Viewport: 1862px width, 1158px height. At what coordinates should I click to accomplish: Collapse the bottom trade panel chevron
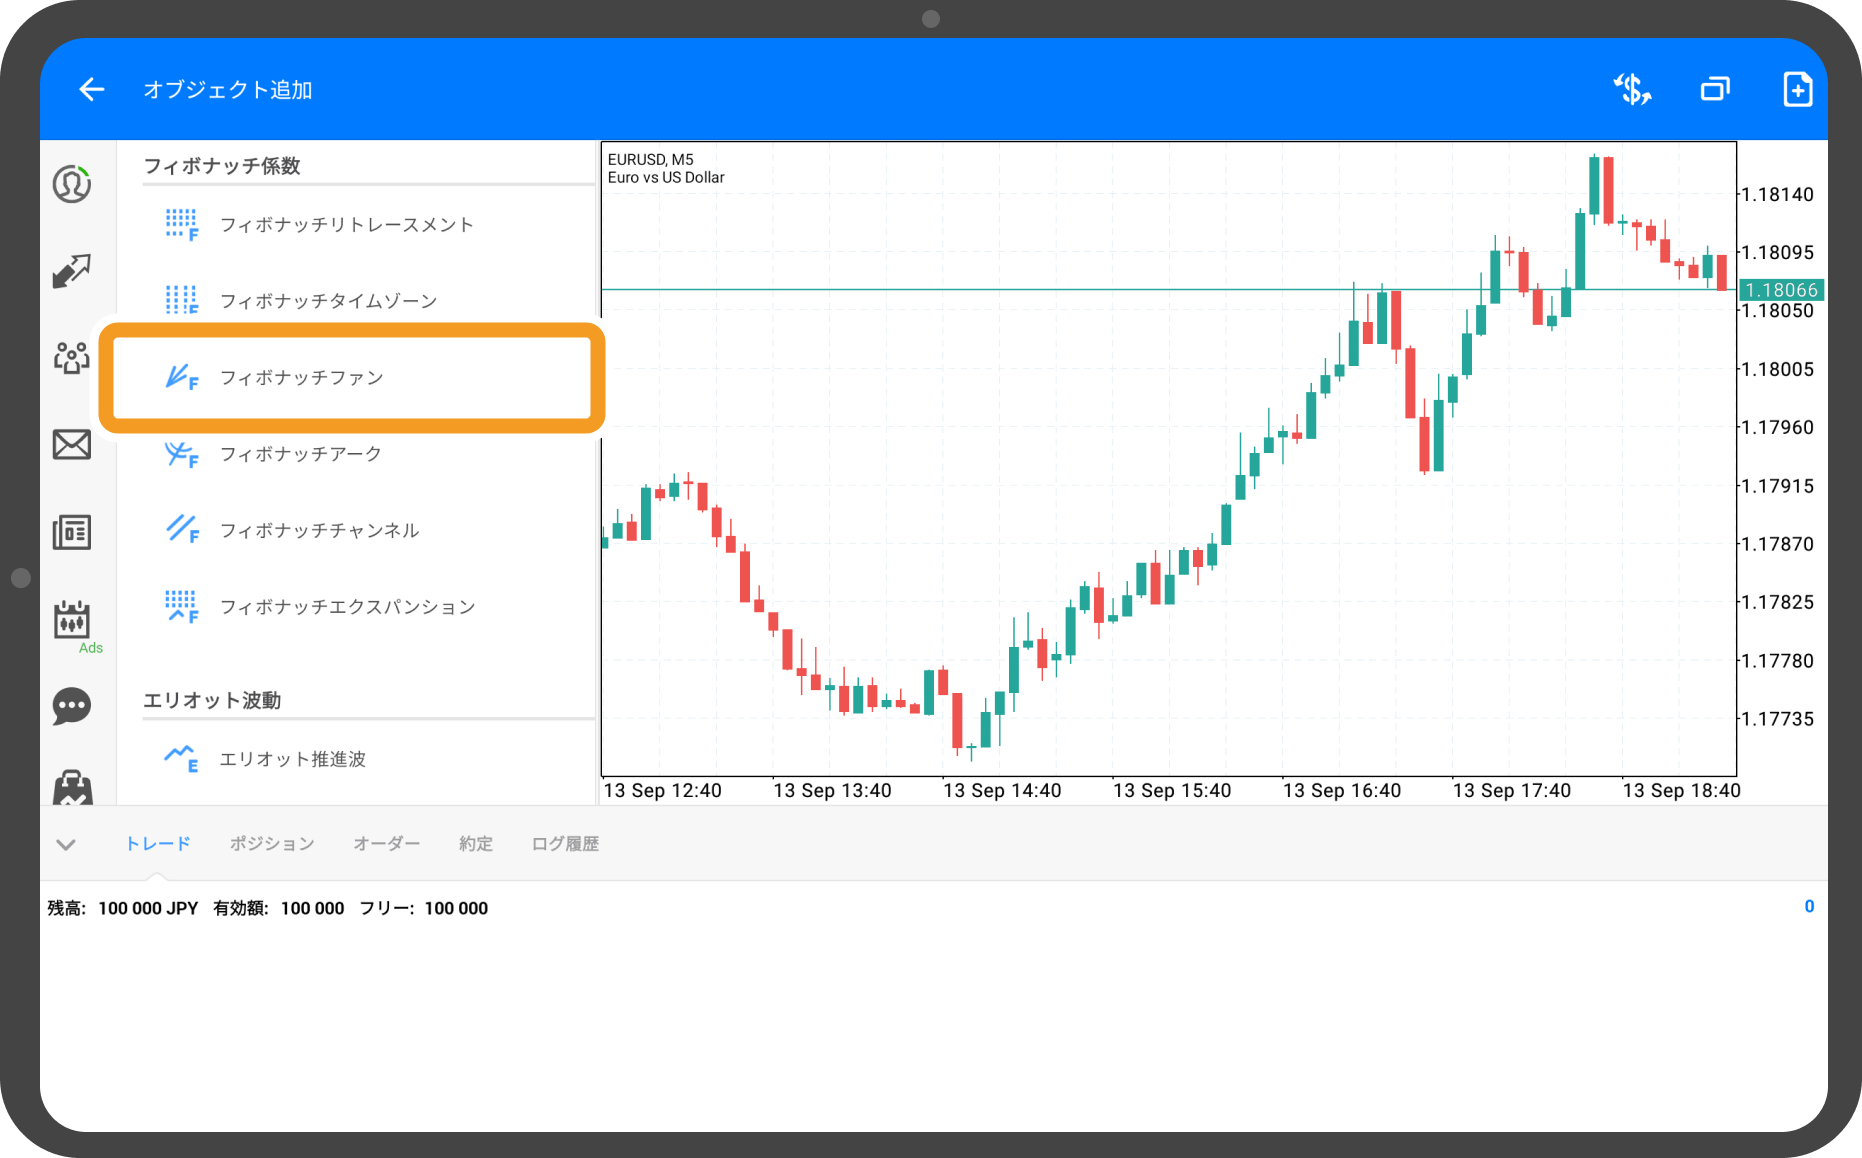(x=66, y=845)
